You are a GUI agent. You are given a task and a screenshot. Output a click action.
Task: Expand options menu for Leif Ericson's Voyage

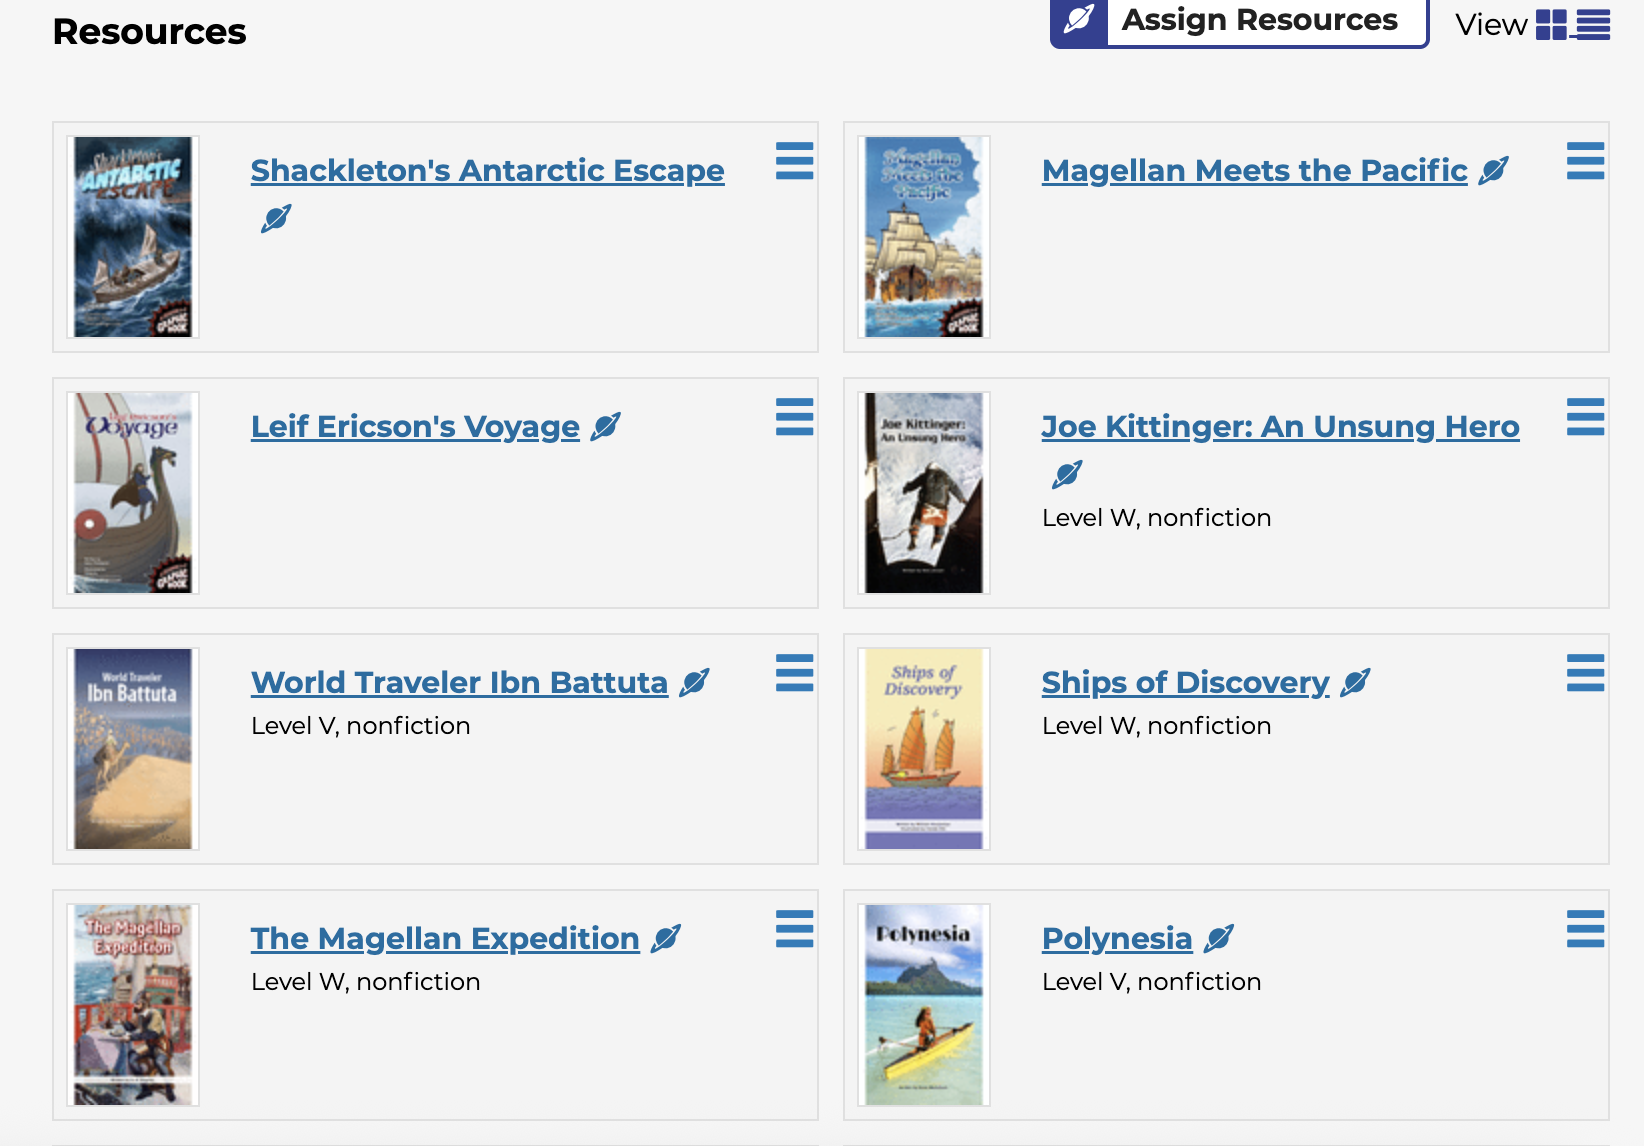794,417
